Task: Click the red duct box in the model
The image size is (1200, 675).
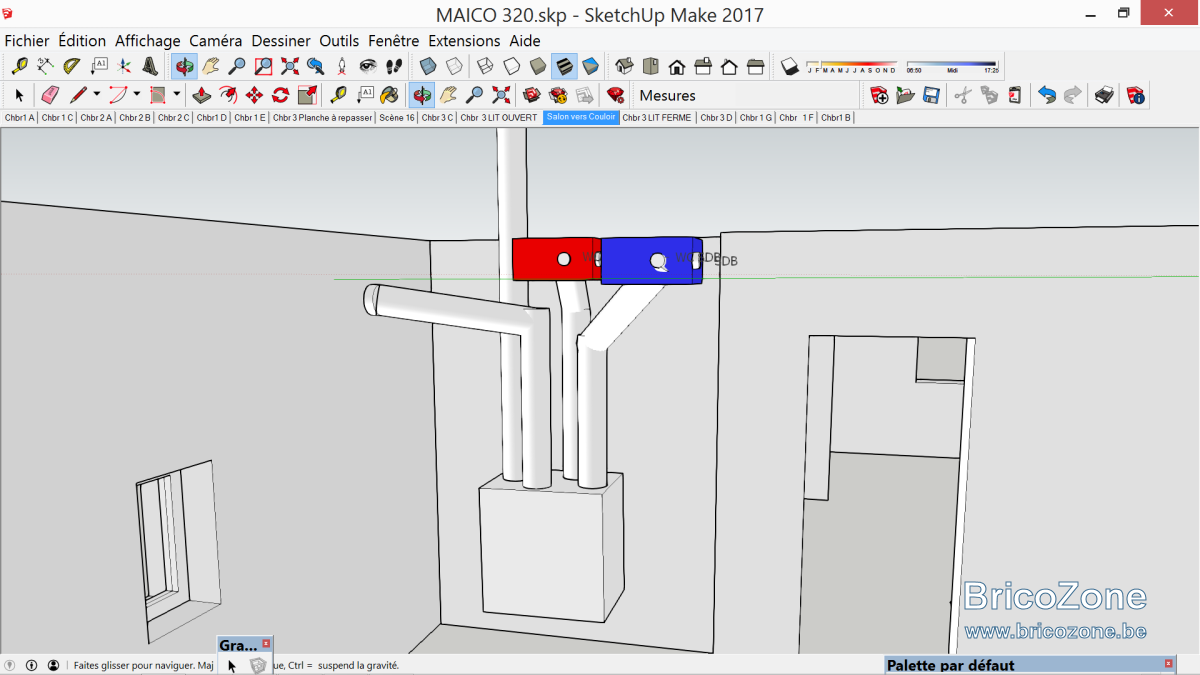Action: coord(556,259)
